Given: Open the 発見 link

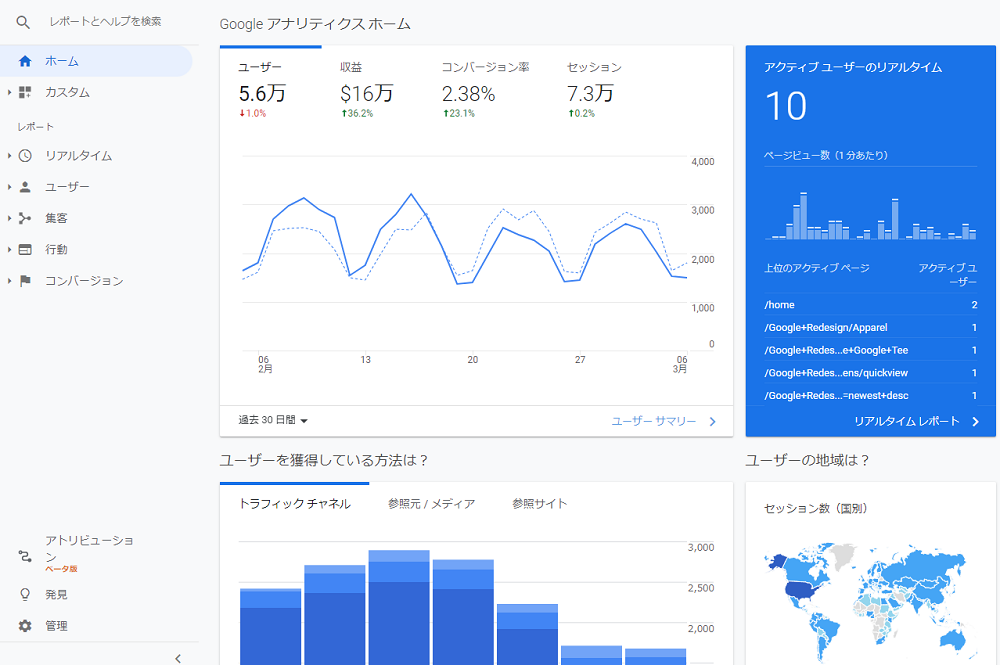Looking at the screenshot, I should click(56, 594).
